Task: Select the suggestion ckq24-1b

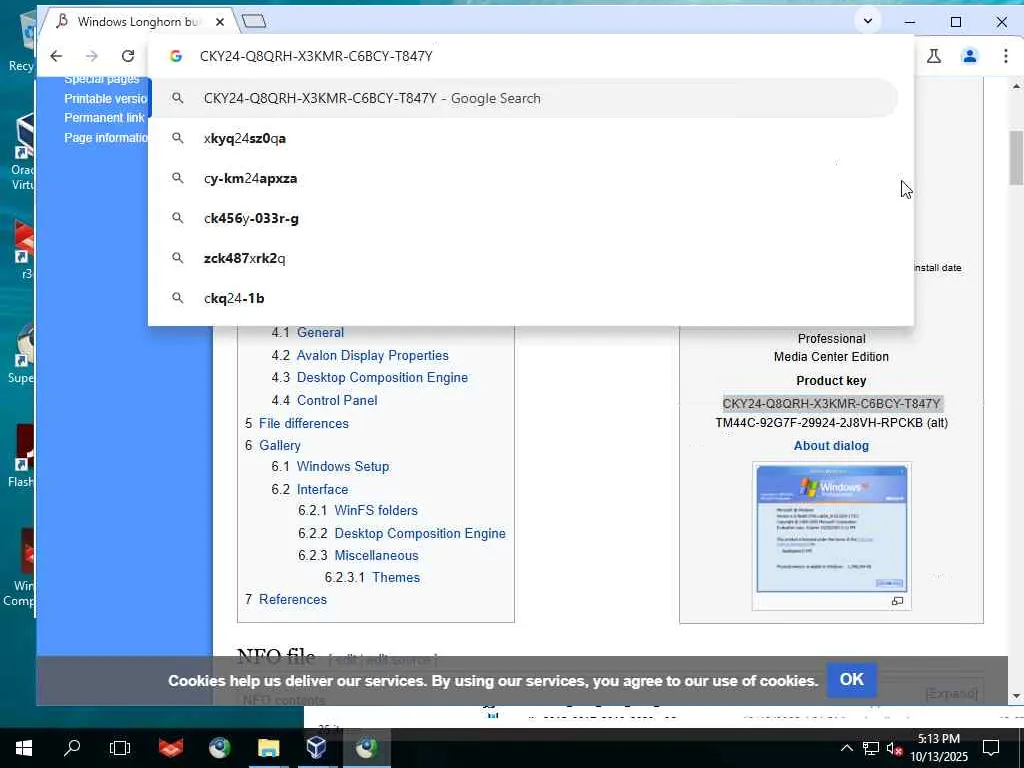Action: point(524,298)
